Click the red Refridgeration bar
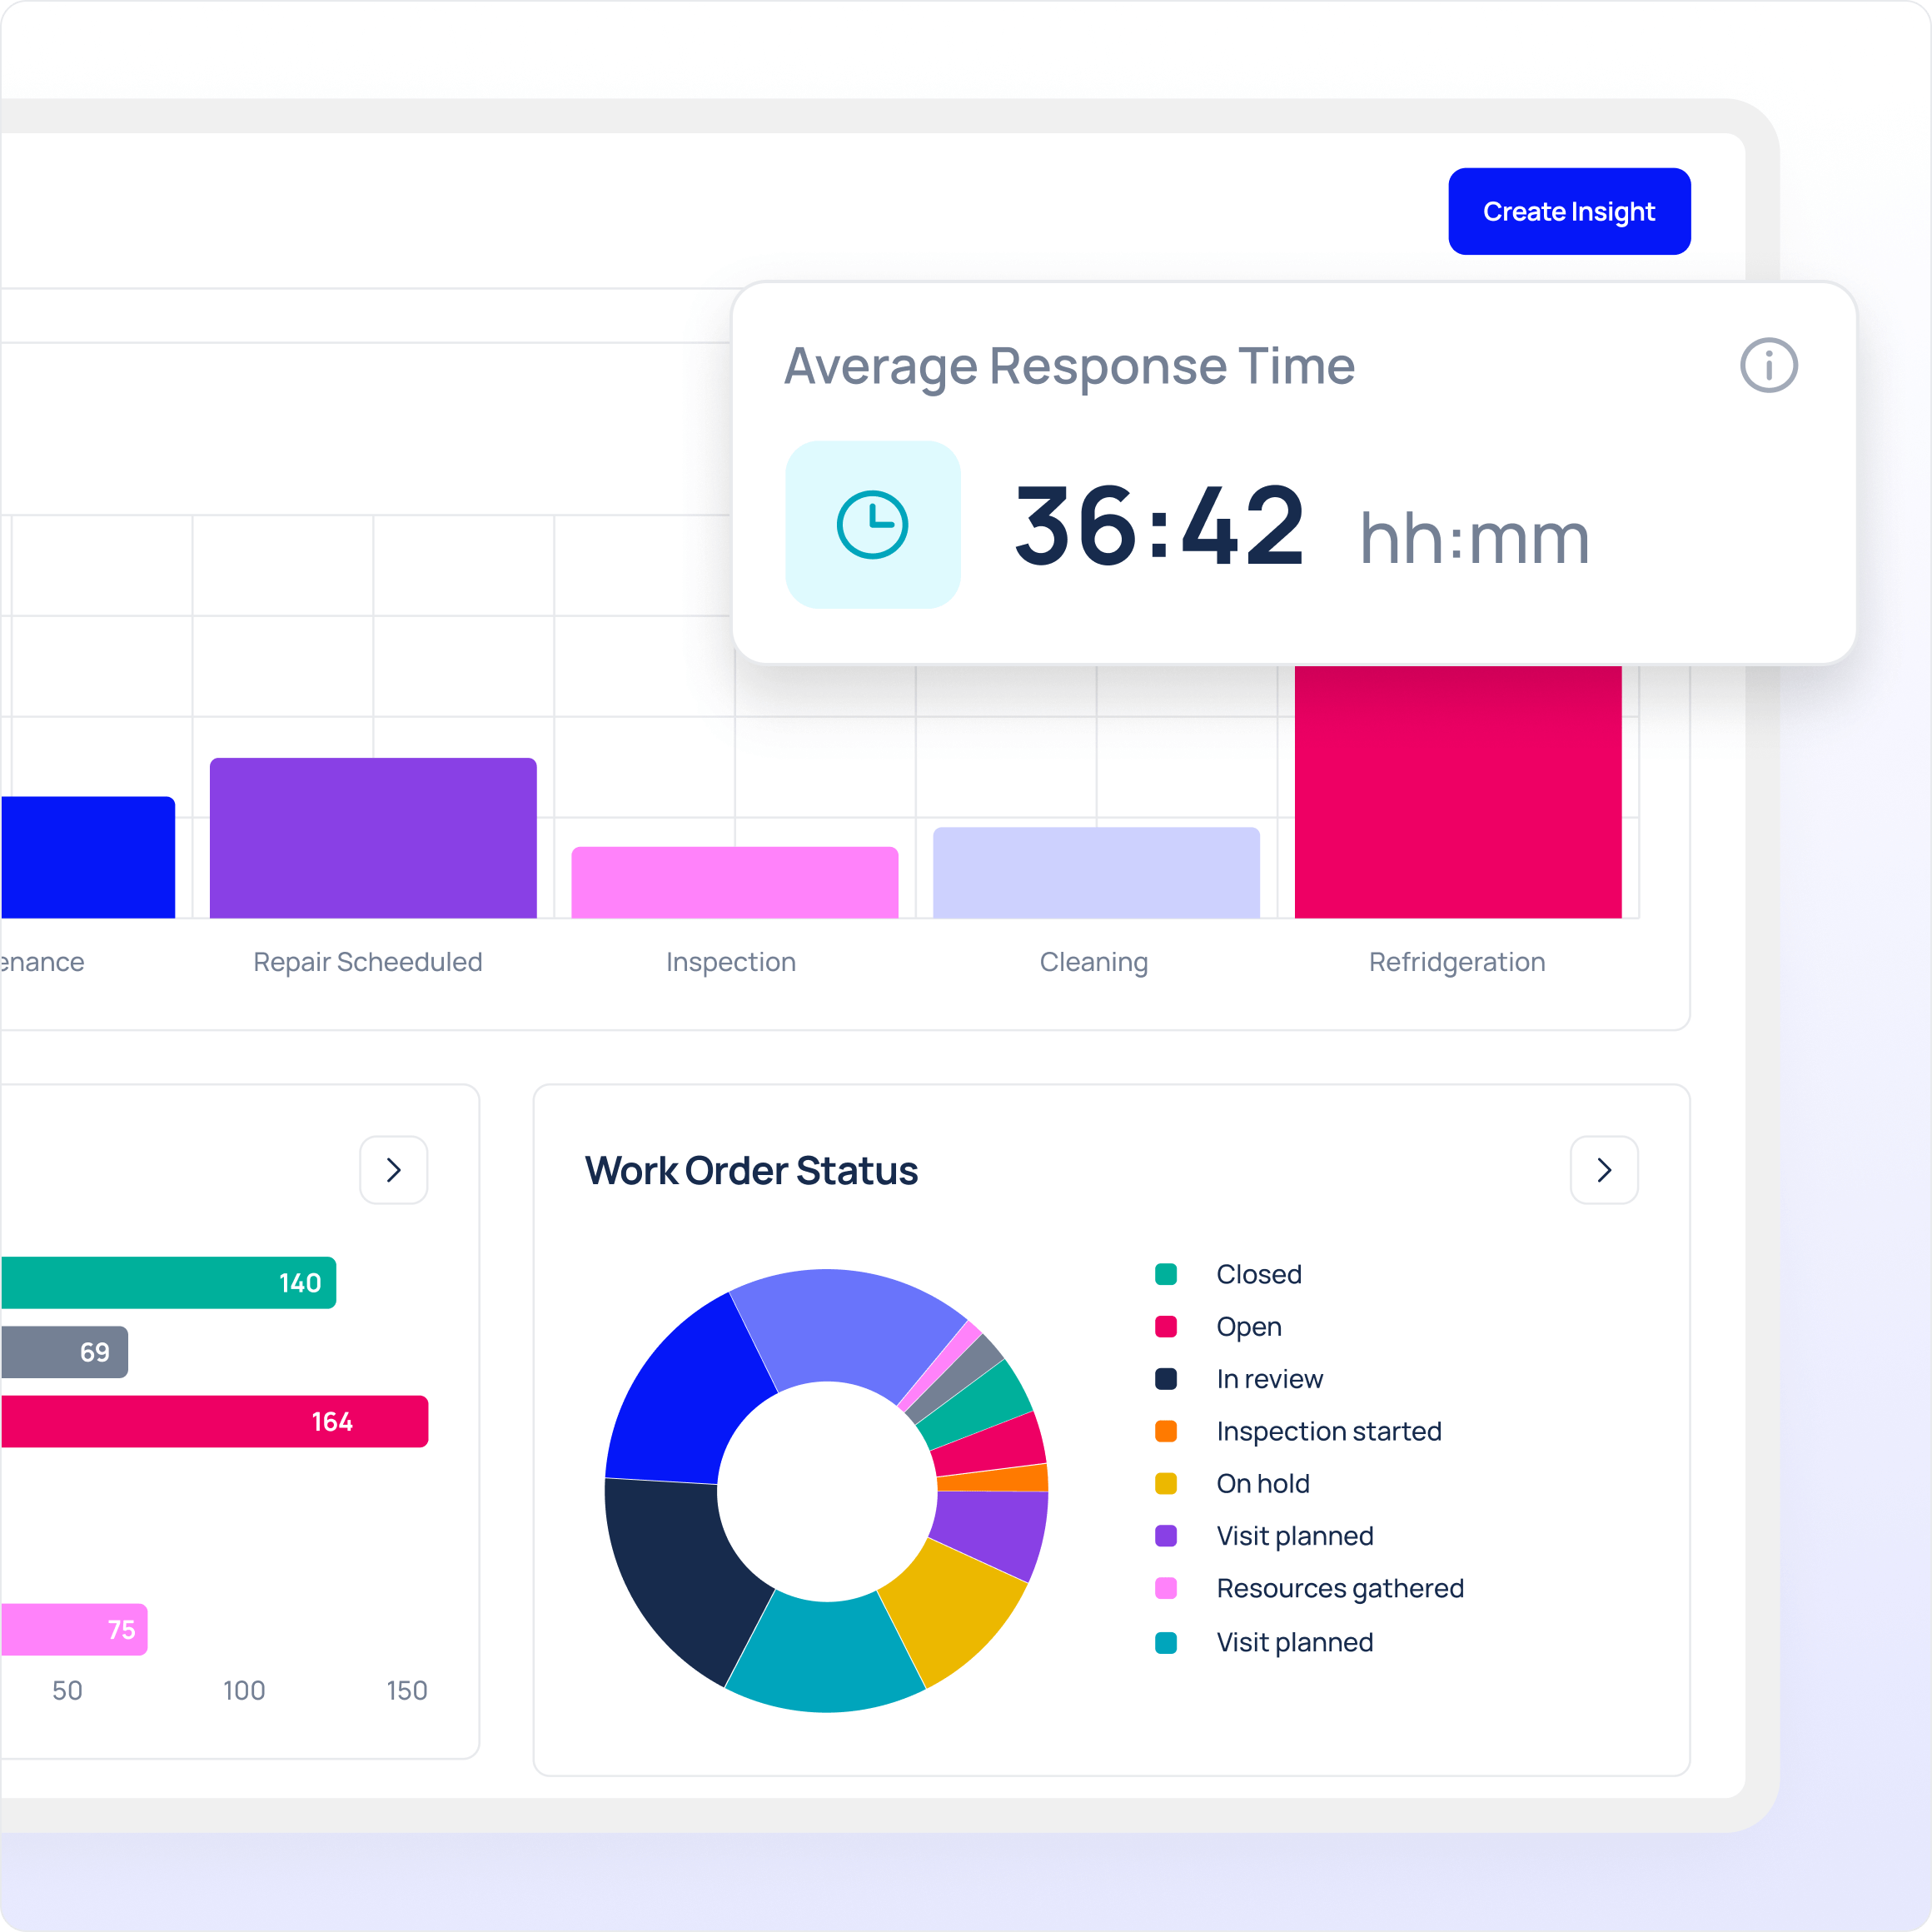The height and width of the screenshot is (1932, 1932). (x=1457, y=790)
